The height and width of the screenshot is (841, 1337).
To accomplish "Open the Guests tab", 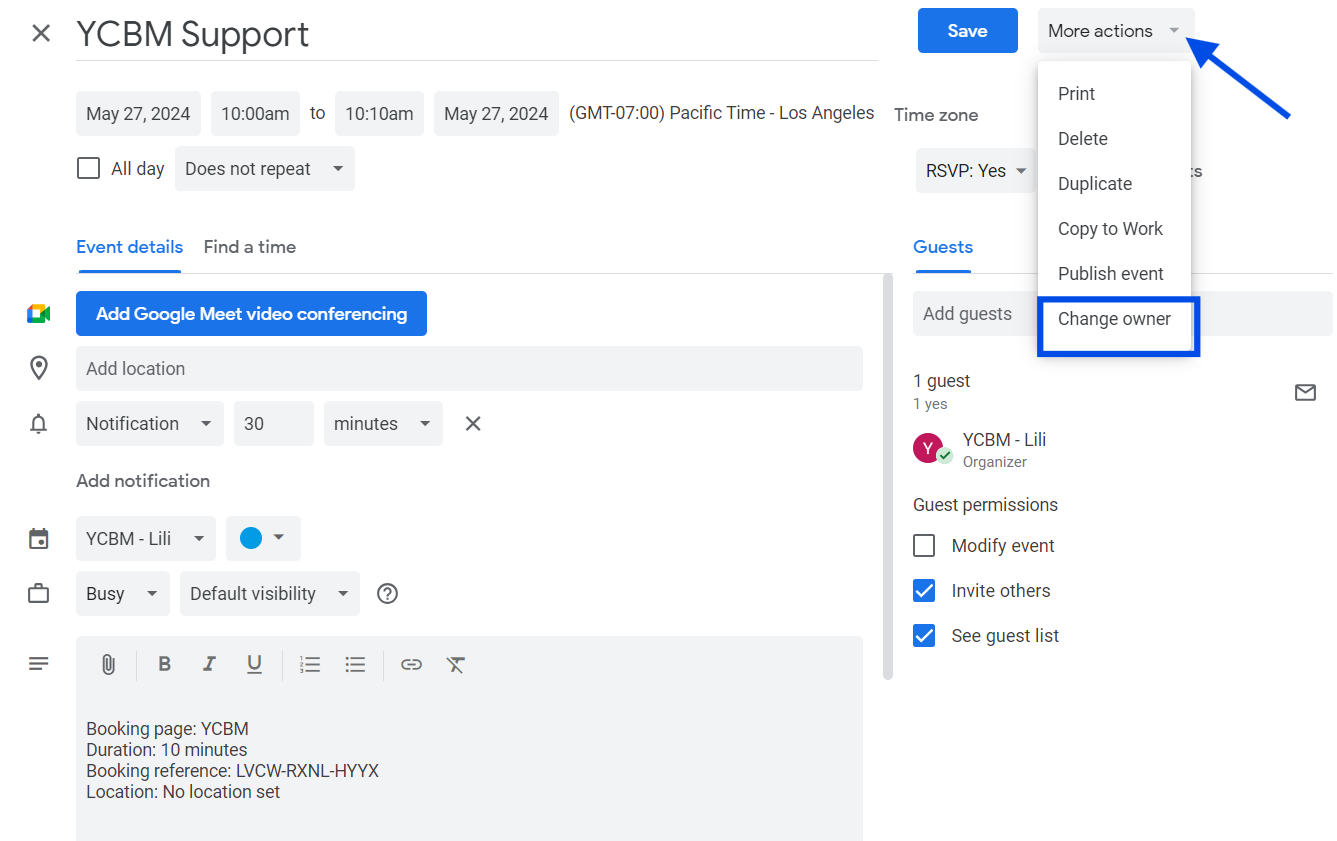I will [943, 247].
